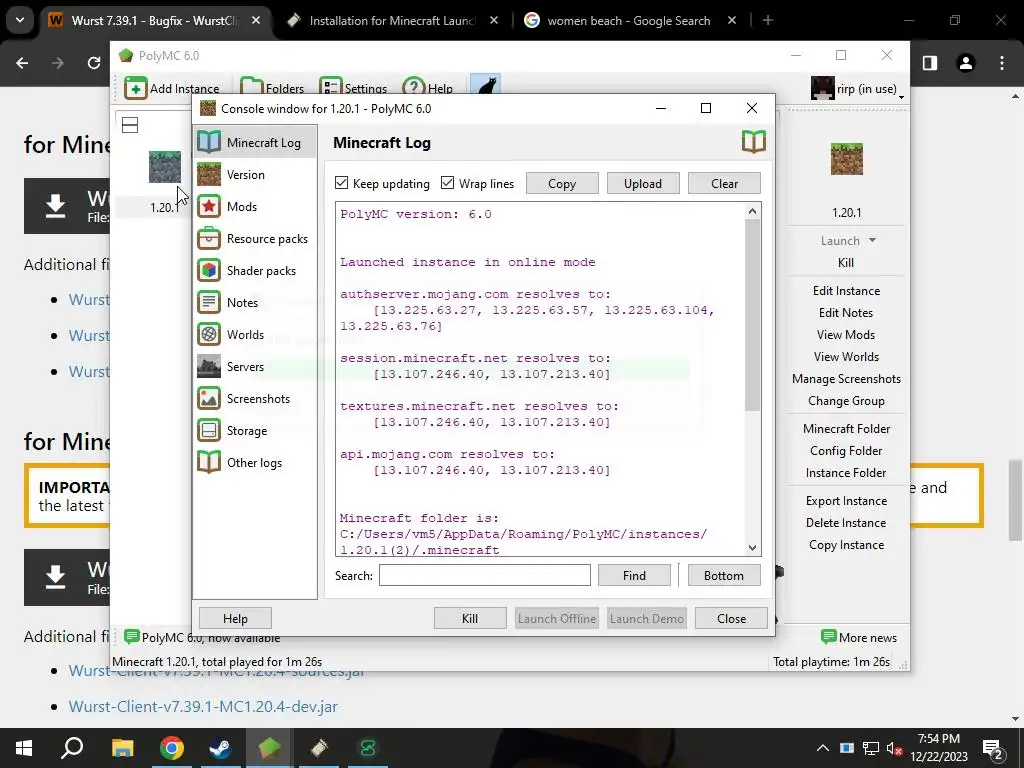Image resolution: width=1024 pixels, height=768 pixels.
Task: Click the Help button in console window
Action: point(235,618)
